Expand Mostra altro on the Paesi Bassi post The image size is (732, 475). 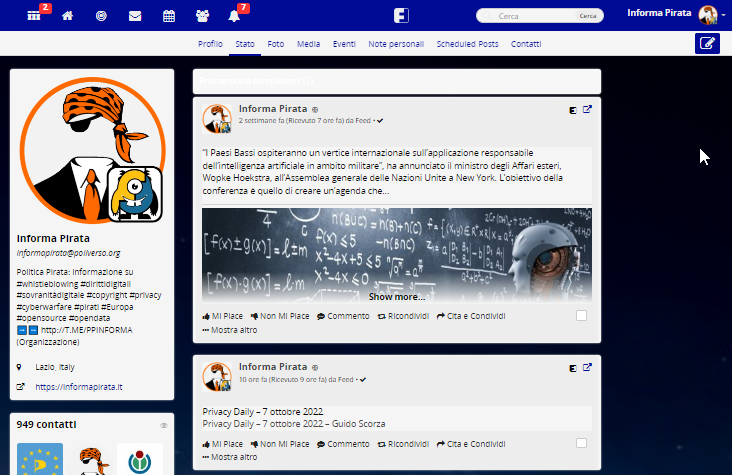[x=230, y=330]
